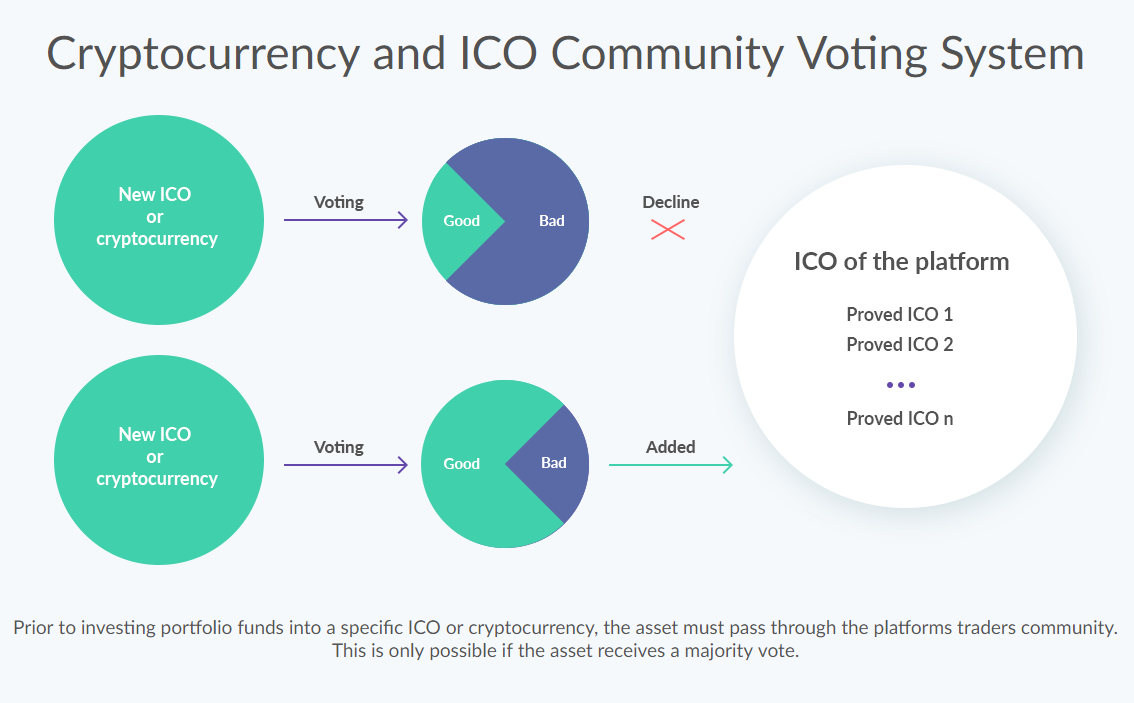
Task: Click the top New ICO green circle
Action: (x=158, y=218)
